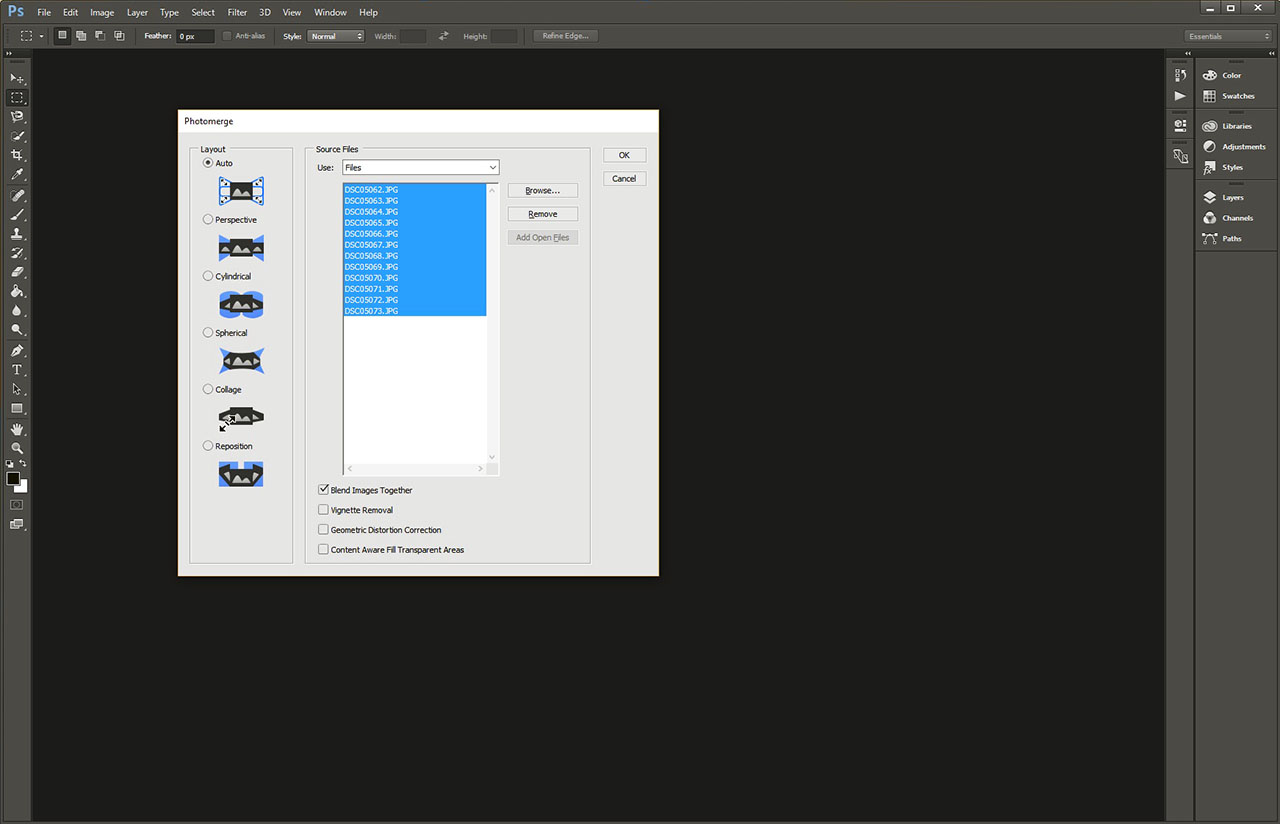Choose the Perspective layout option
This screenshot has height=824, width=1280.
pos(208,219)
